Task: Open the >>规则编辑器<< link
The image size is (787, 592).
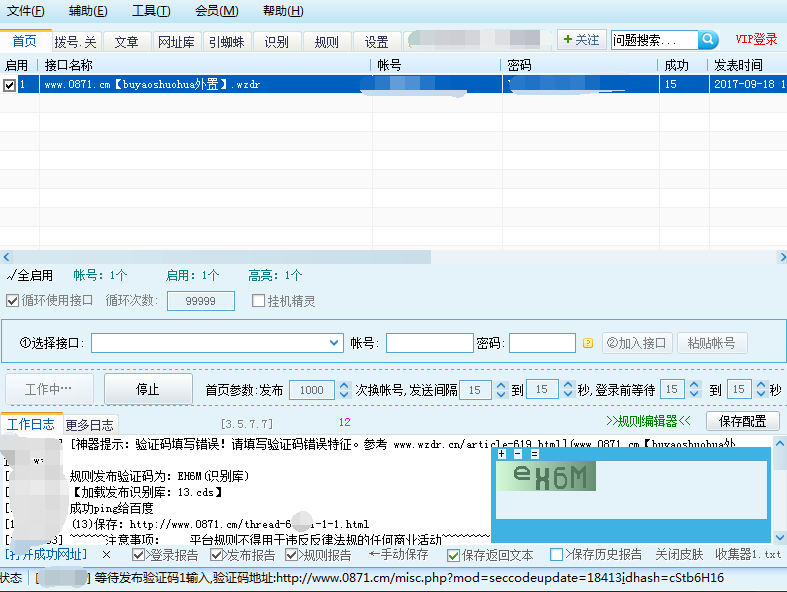Action: (648, 420)
